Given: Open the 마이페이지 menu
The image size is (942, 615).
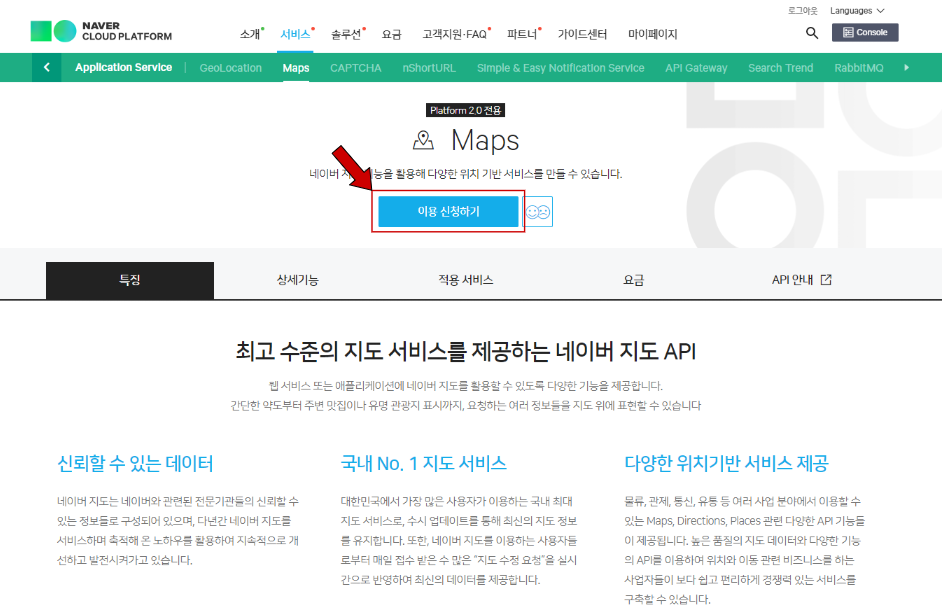Looking at the screenshot, I should pyautogui.click(x=652, y=34).
